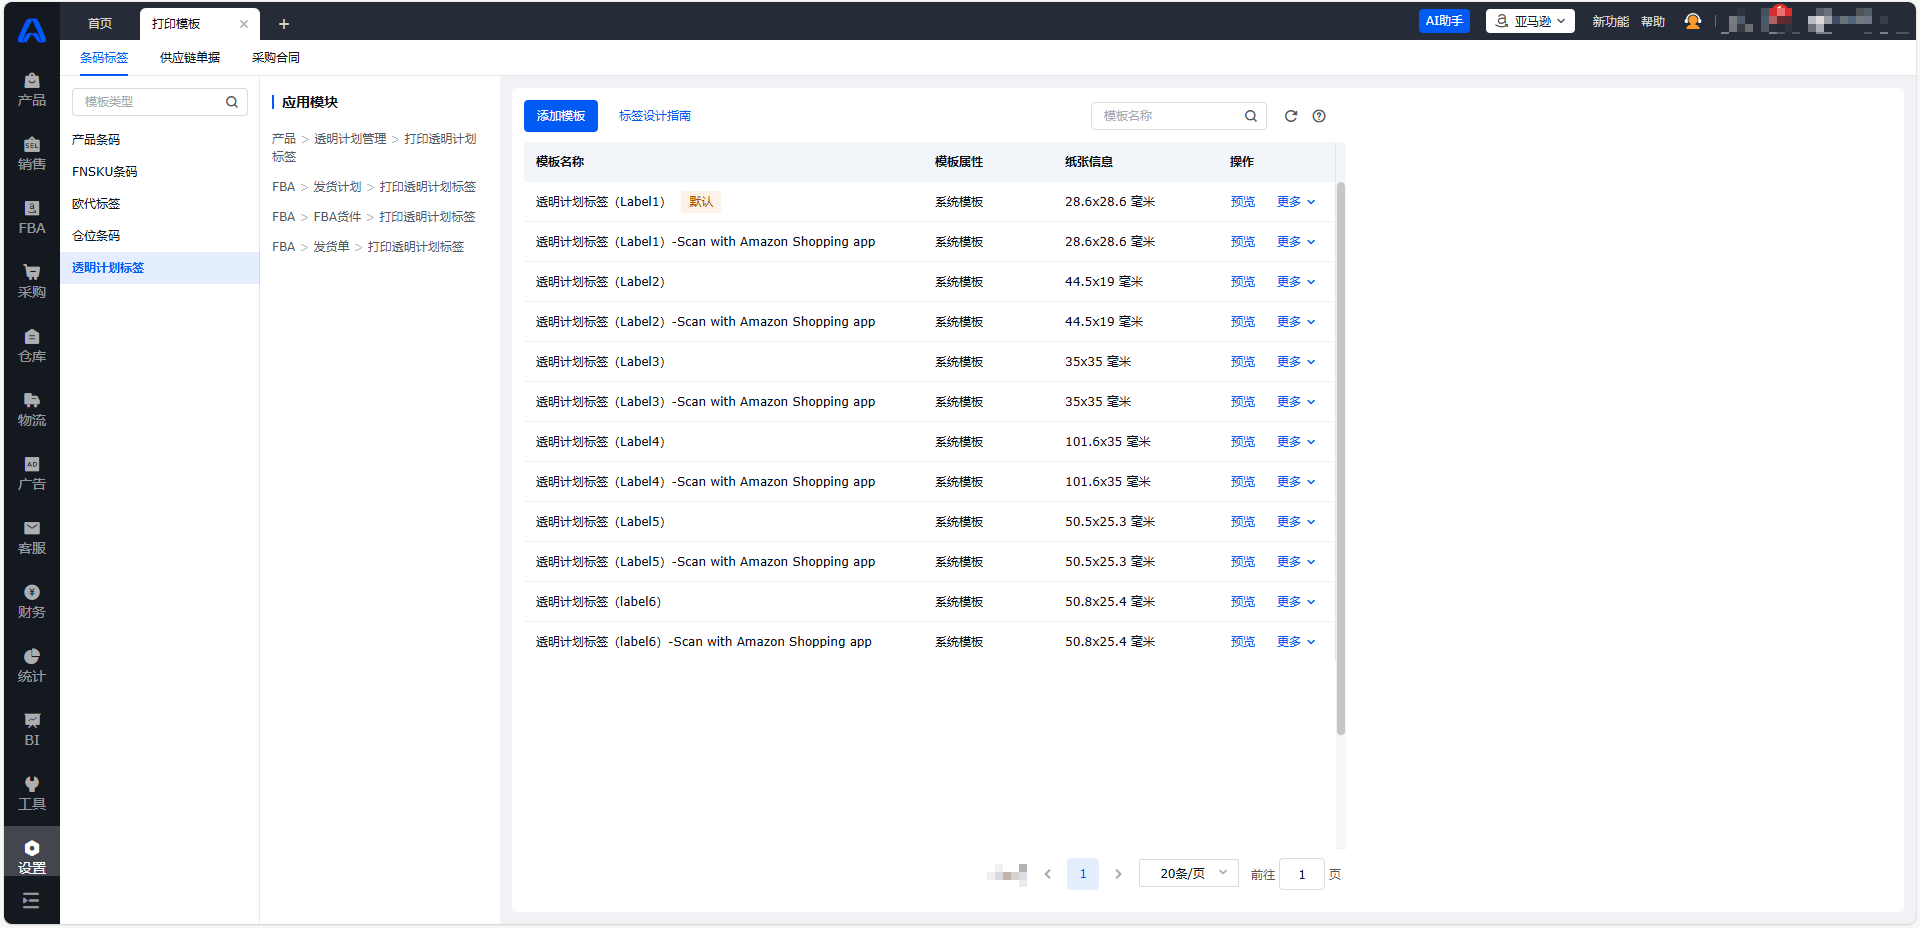The width and height of the screenshot is (1920, 928).
Task: Click the add new tab plus icon
Action: 284,24
